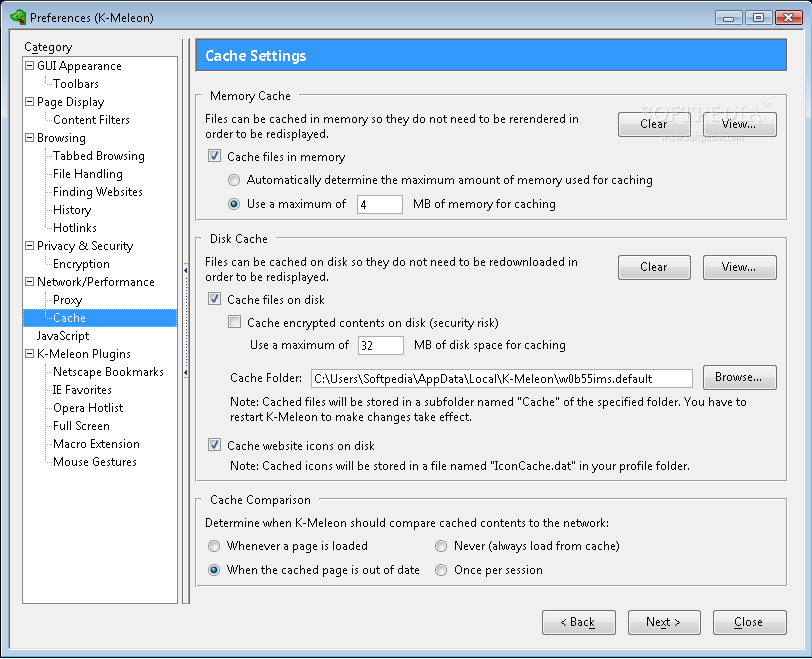Open Opera Hotlist plugin settings
This screenshot has width=812, height=659.
[x=88, y=408]
